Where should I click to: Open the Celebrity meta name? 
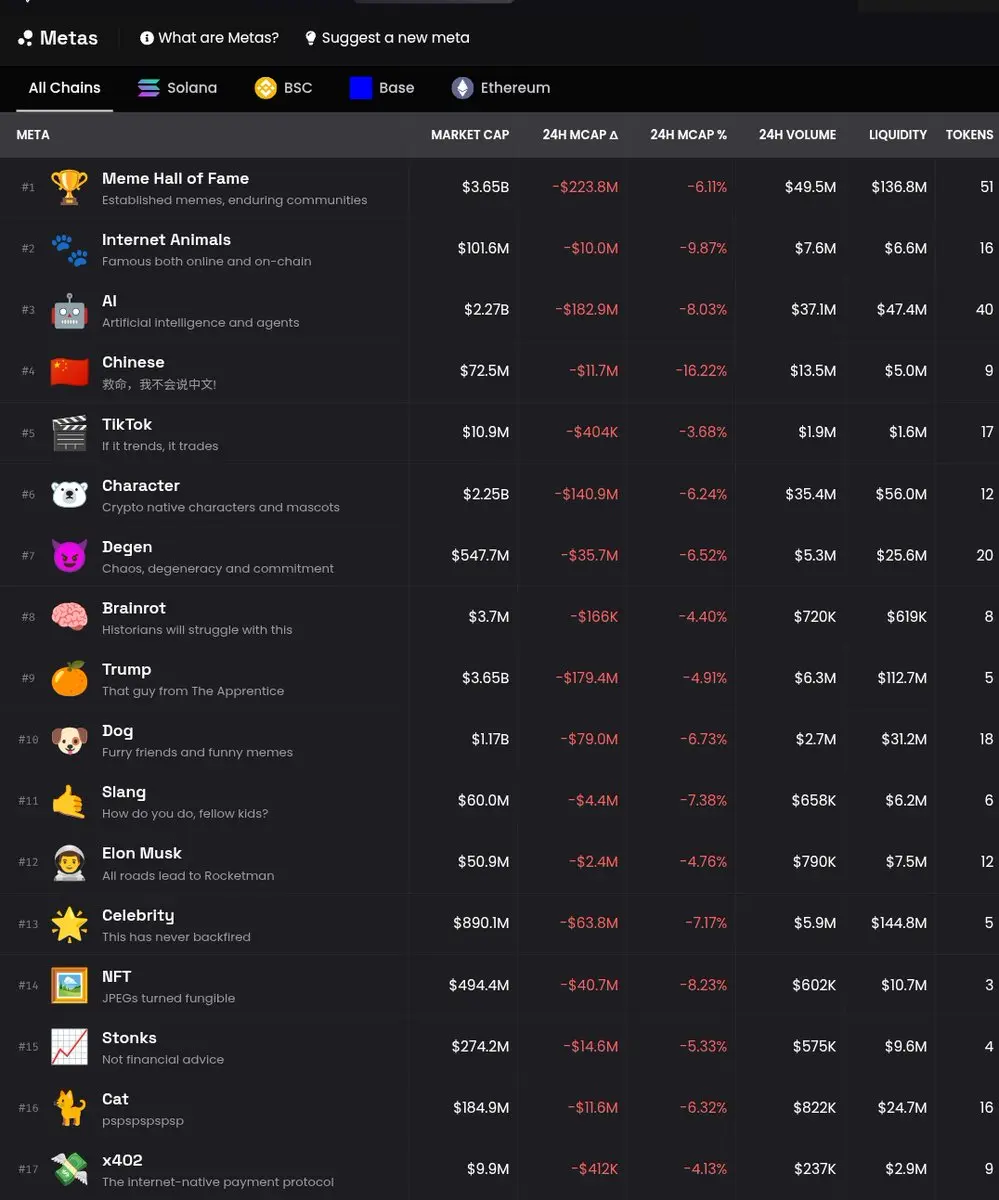click(x=138, y=916)
